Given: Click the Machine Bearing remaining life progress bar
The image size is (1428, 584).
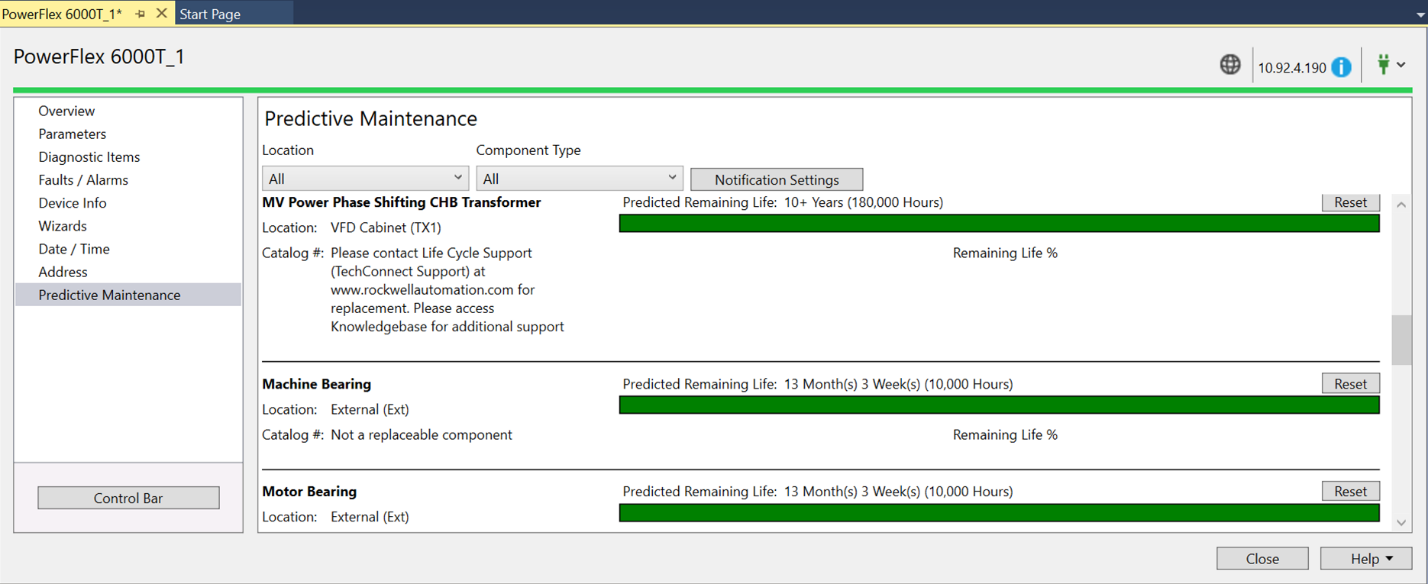Looking at the screenshot, I should click(998, 405).
